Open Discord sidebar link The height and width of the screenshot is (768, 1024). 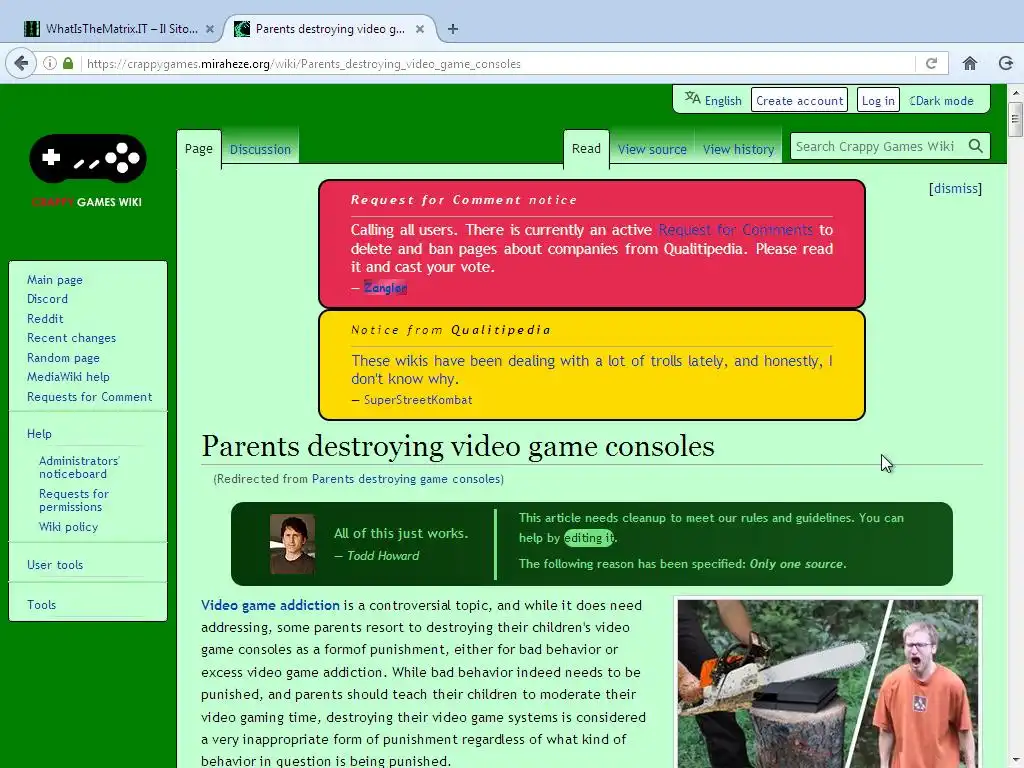[x=47, y=298]
